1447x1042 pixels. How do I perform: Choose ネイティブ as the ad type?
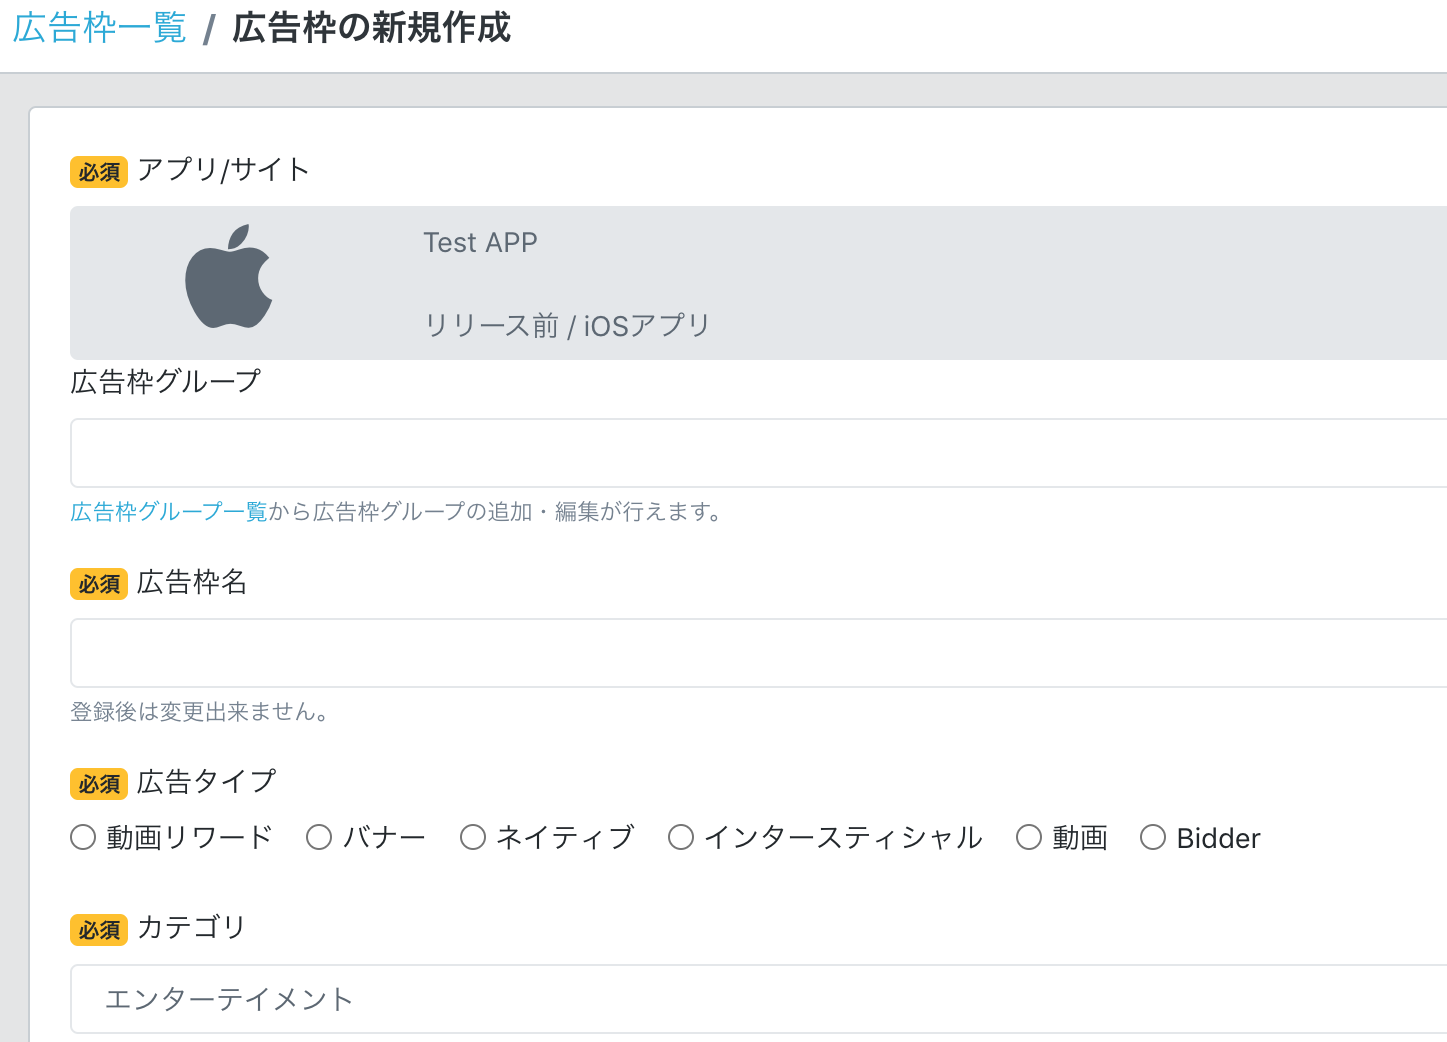pos(473,837)
